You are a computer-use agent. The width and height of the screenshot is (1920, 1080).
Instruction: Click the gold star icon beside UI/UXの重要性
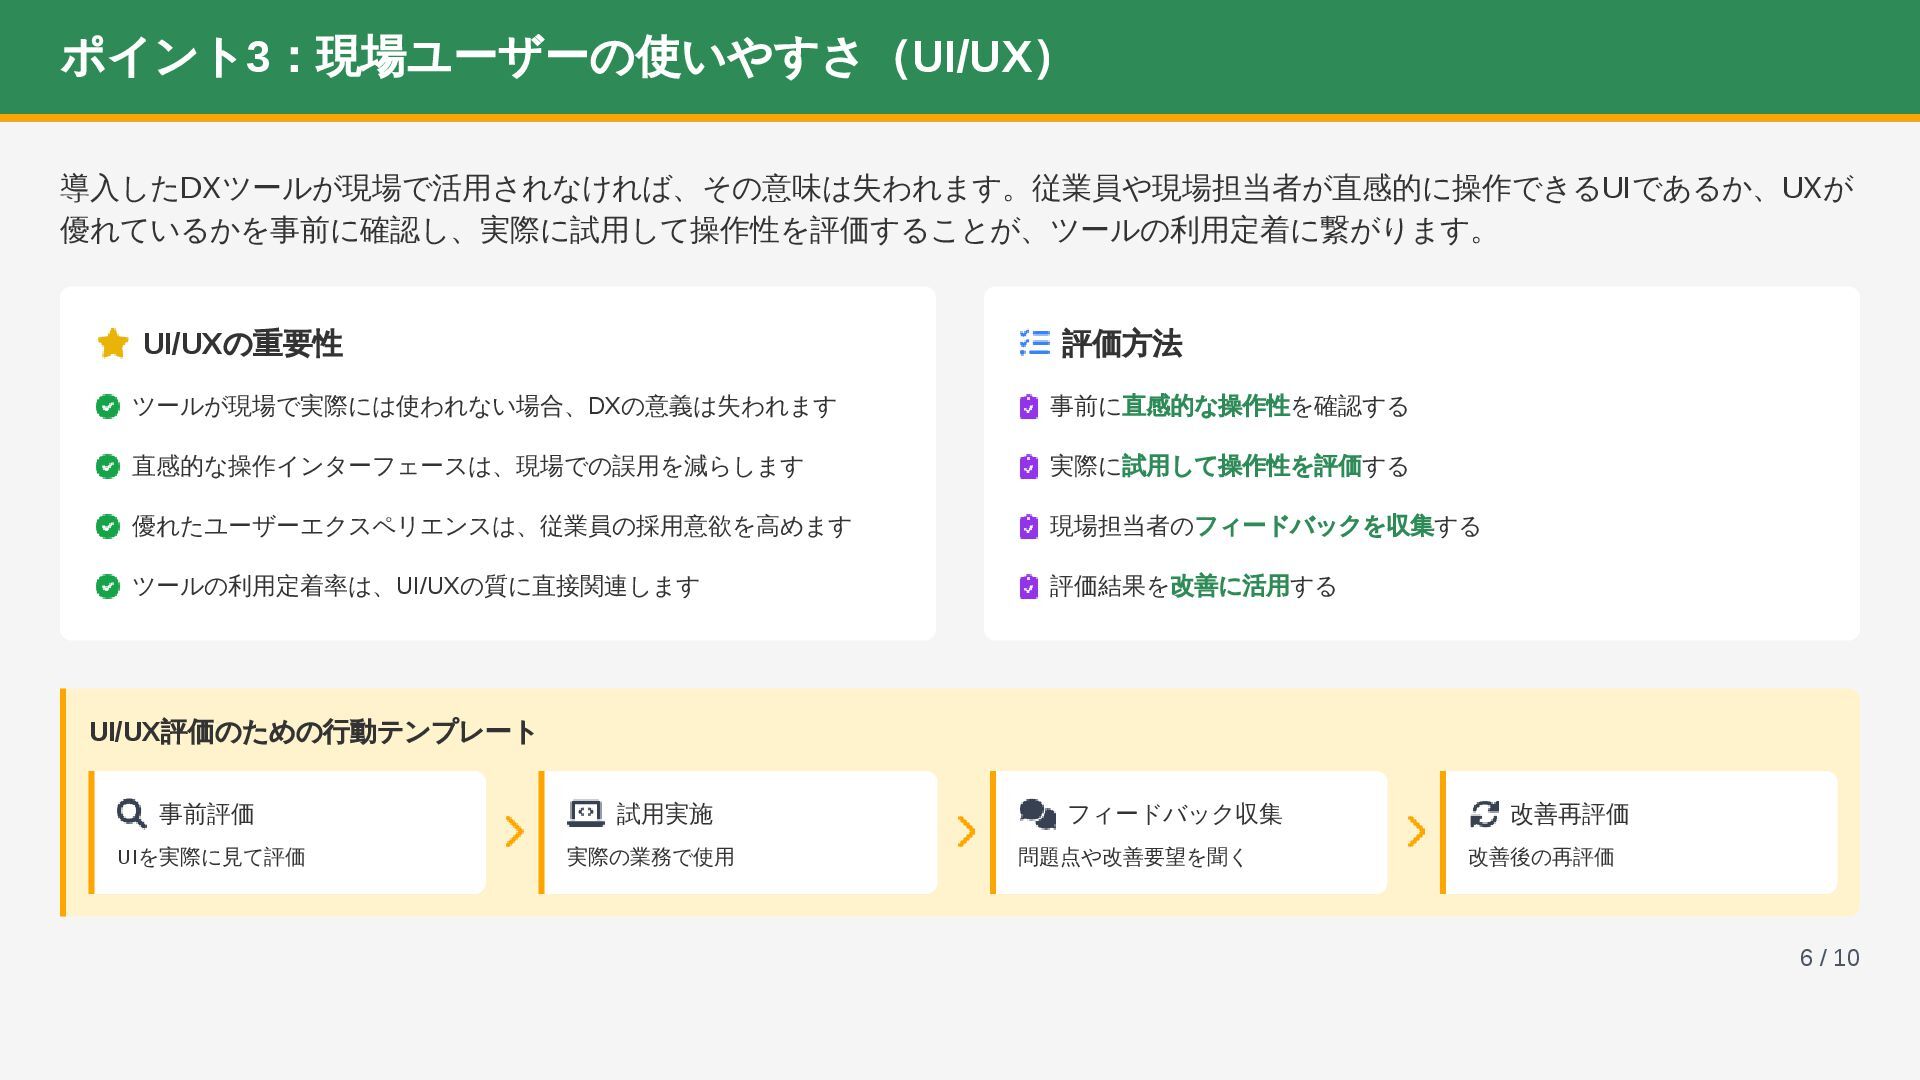113,343
